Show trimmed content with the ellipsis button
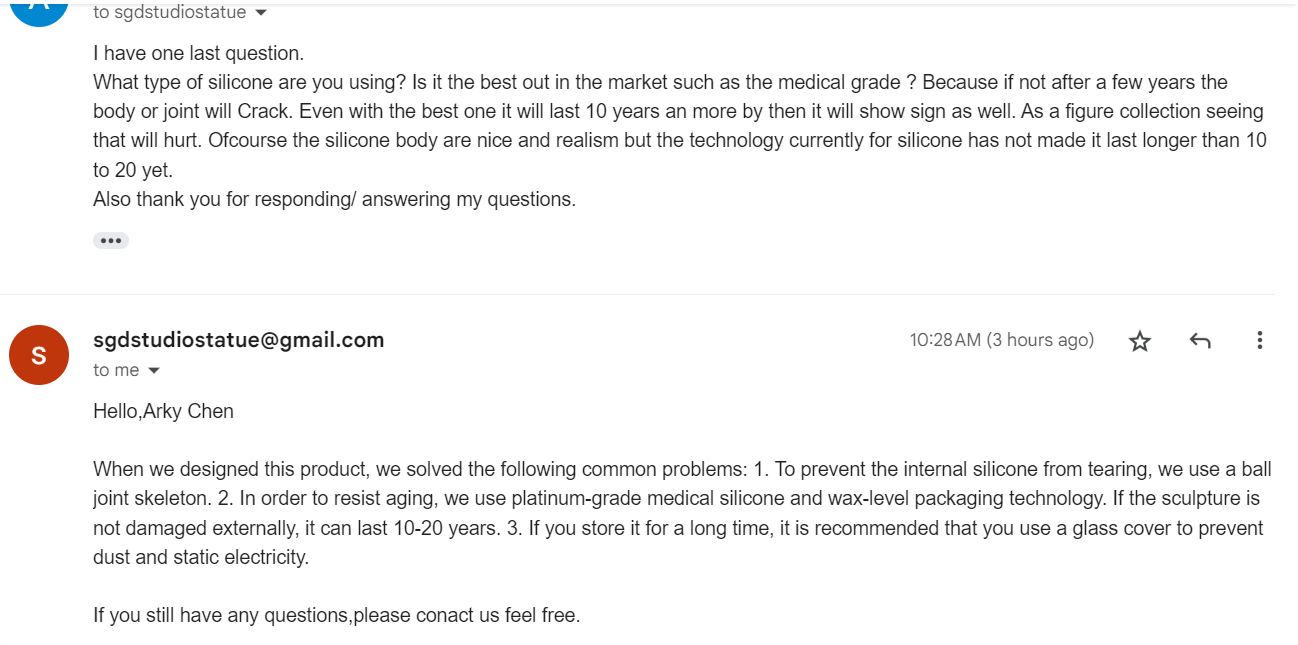 (x=111, y=240)
